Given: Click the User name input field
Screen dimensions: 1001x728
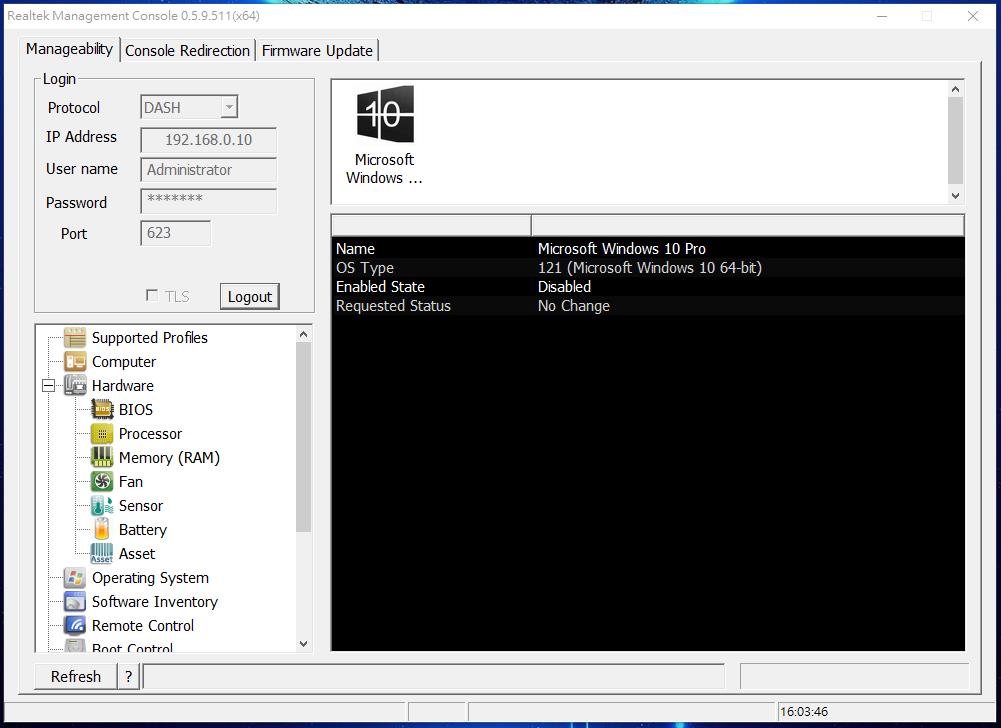Looking at the screenshot, I should point(209,170).
